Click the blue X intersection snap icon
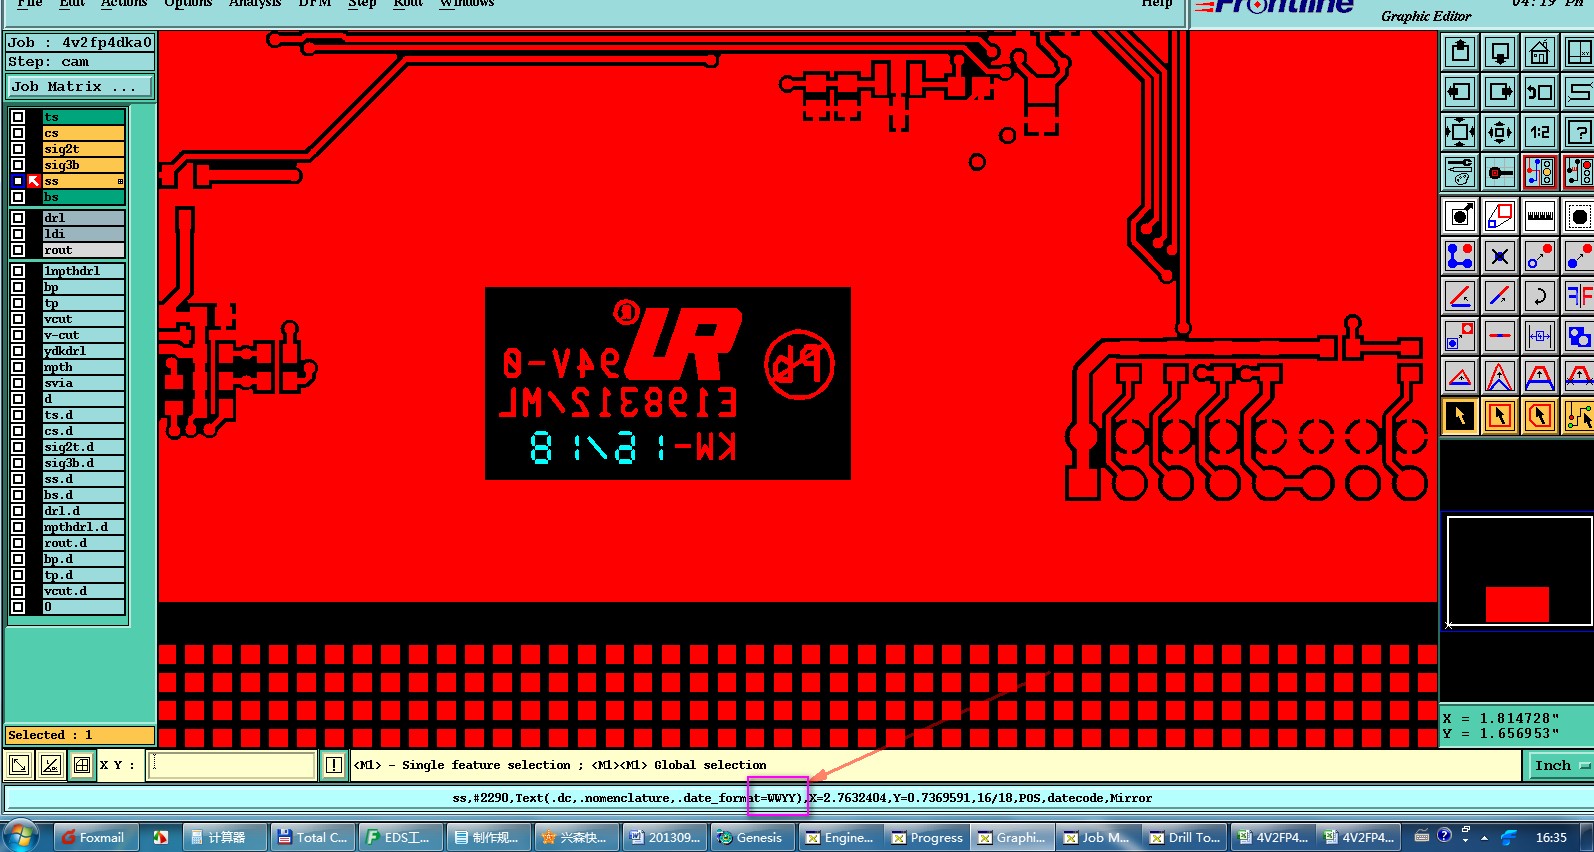Screen dimensions: 1594x852 click(1500, 256)
